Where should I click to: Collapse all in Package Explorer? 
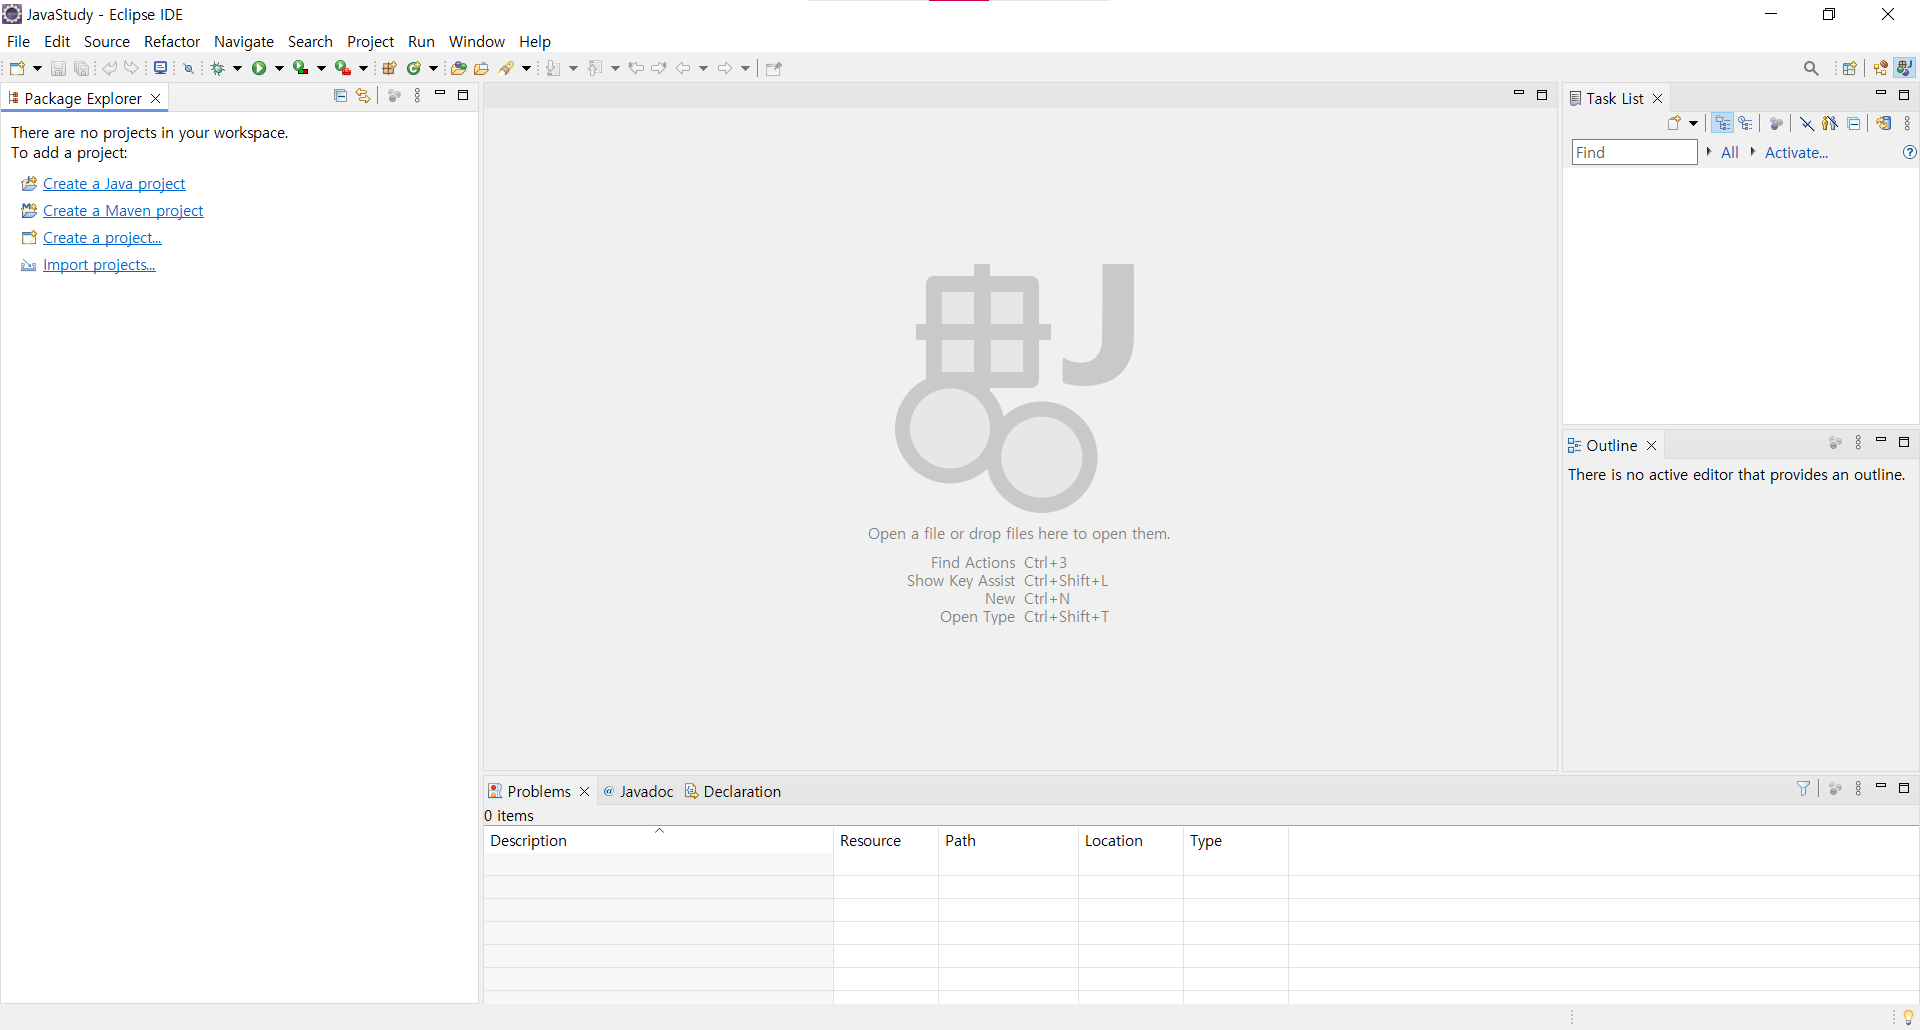[x=340, y=96]
